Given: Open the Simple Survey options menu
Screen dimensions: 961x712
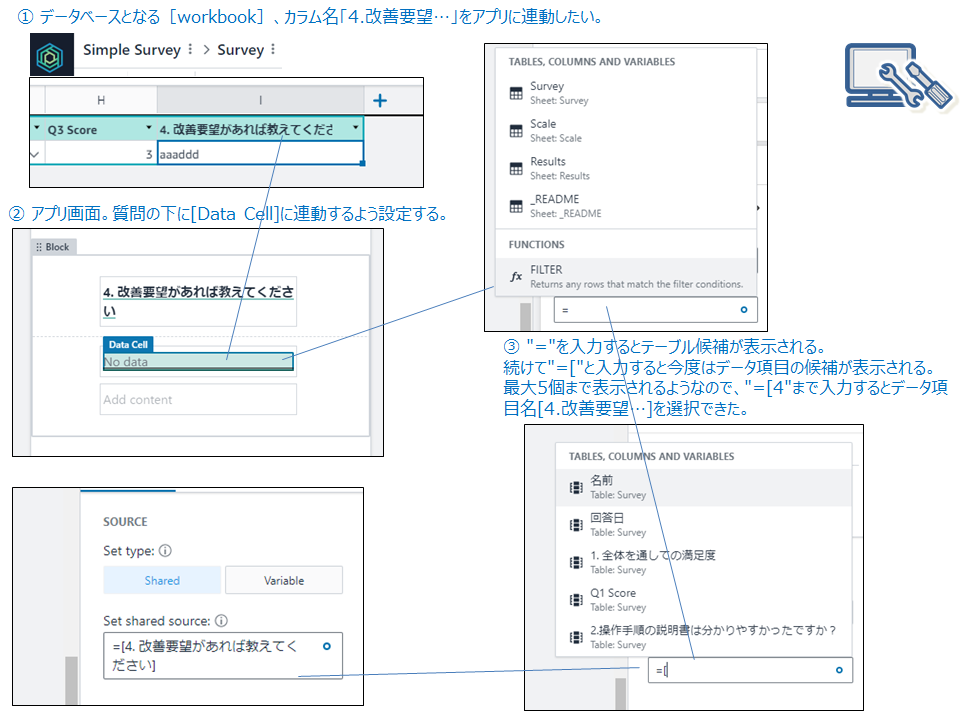Looking at the screenshot, I should pyautogui.click(x=190, y=50).
